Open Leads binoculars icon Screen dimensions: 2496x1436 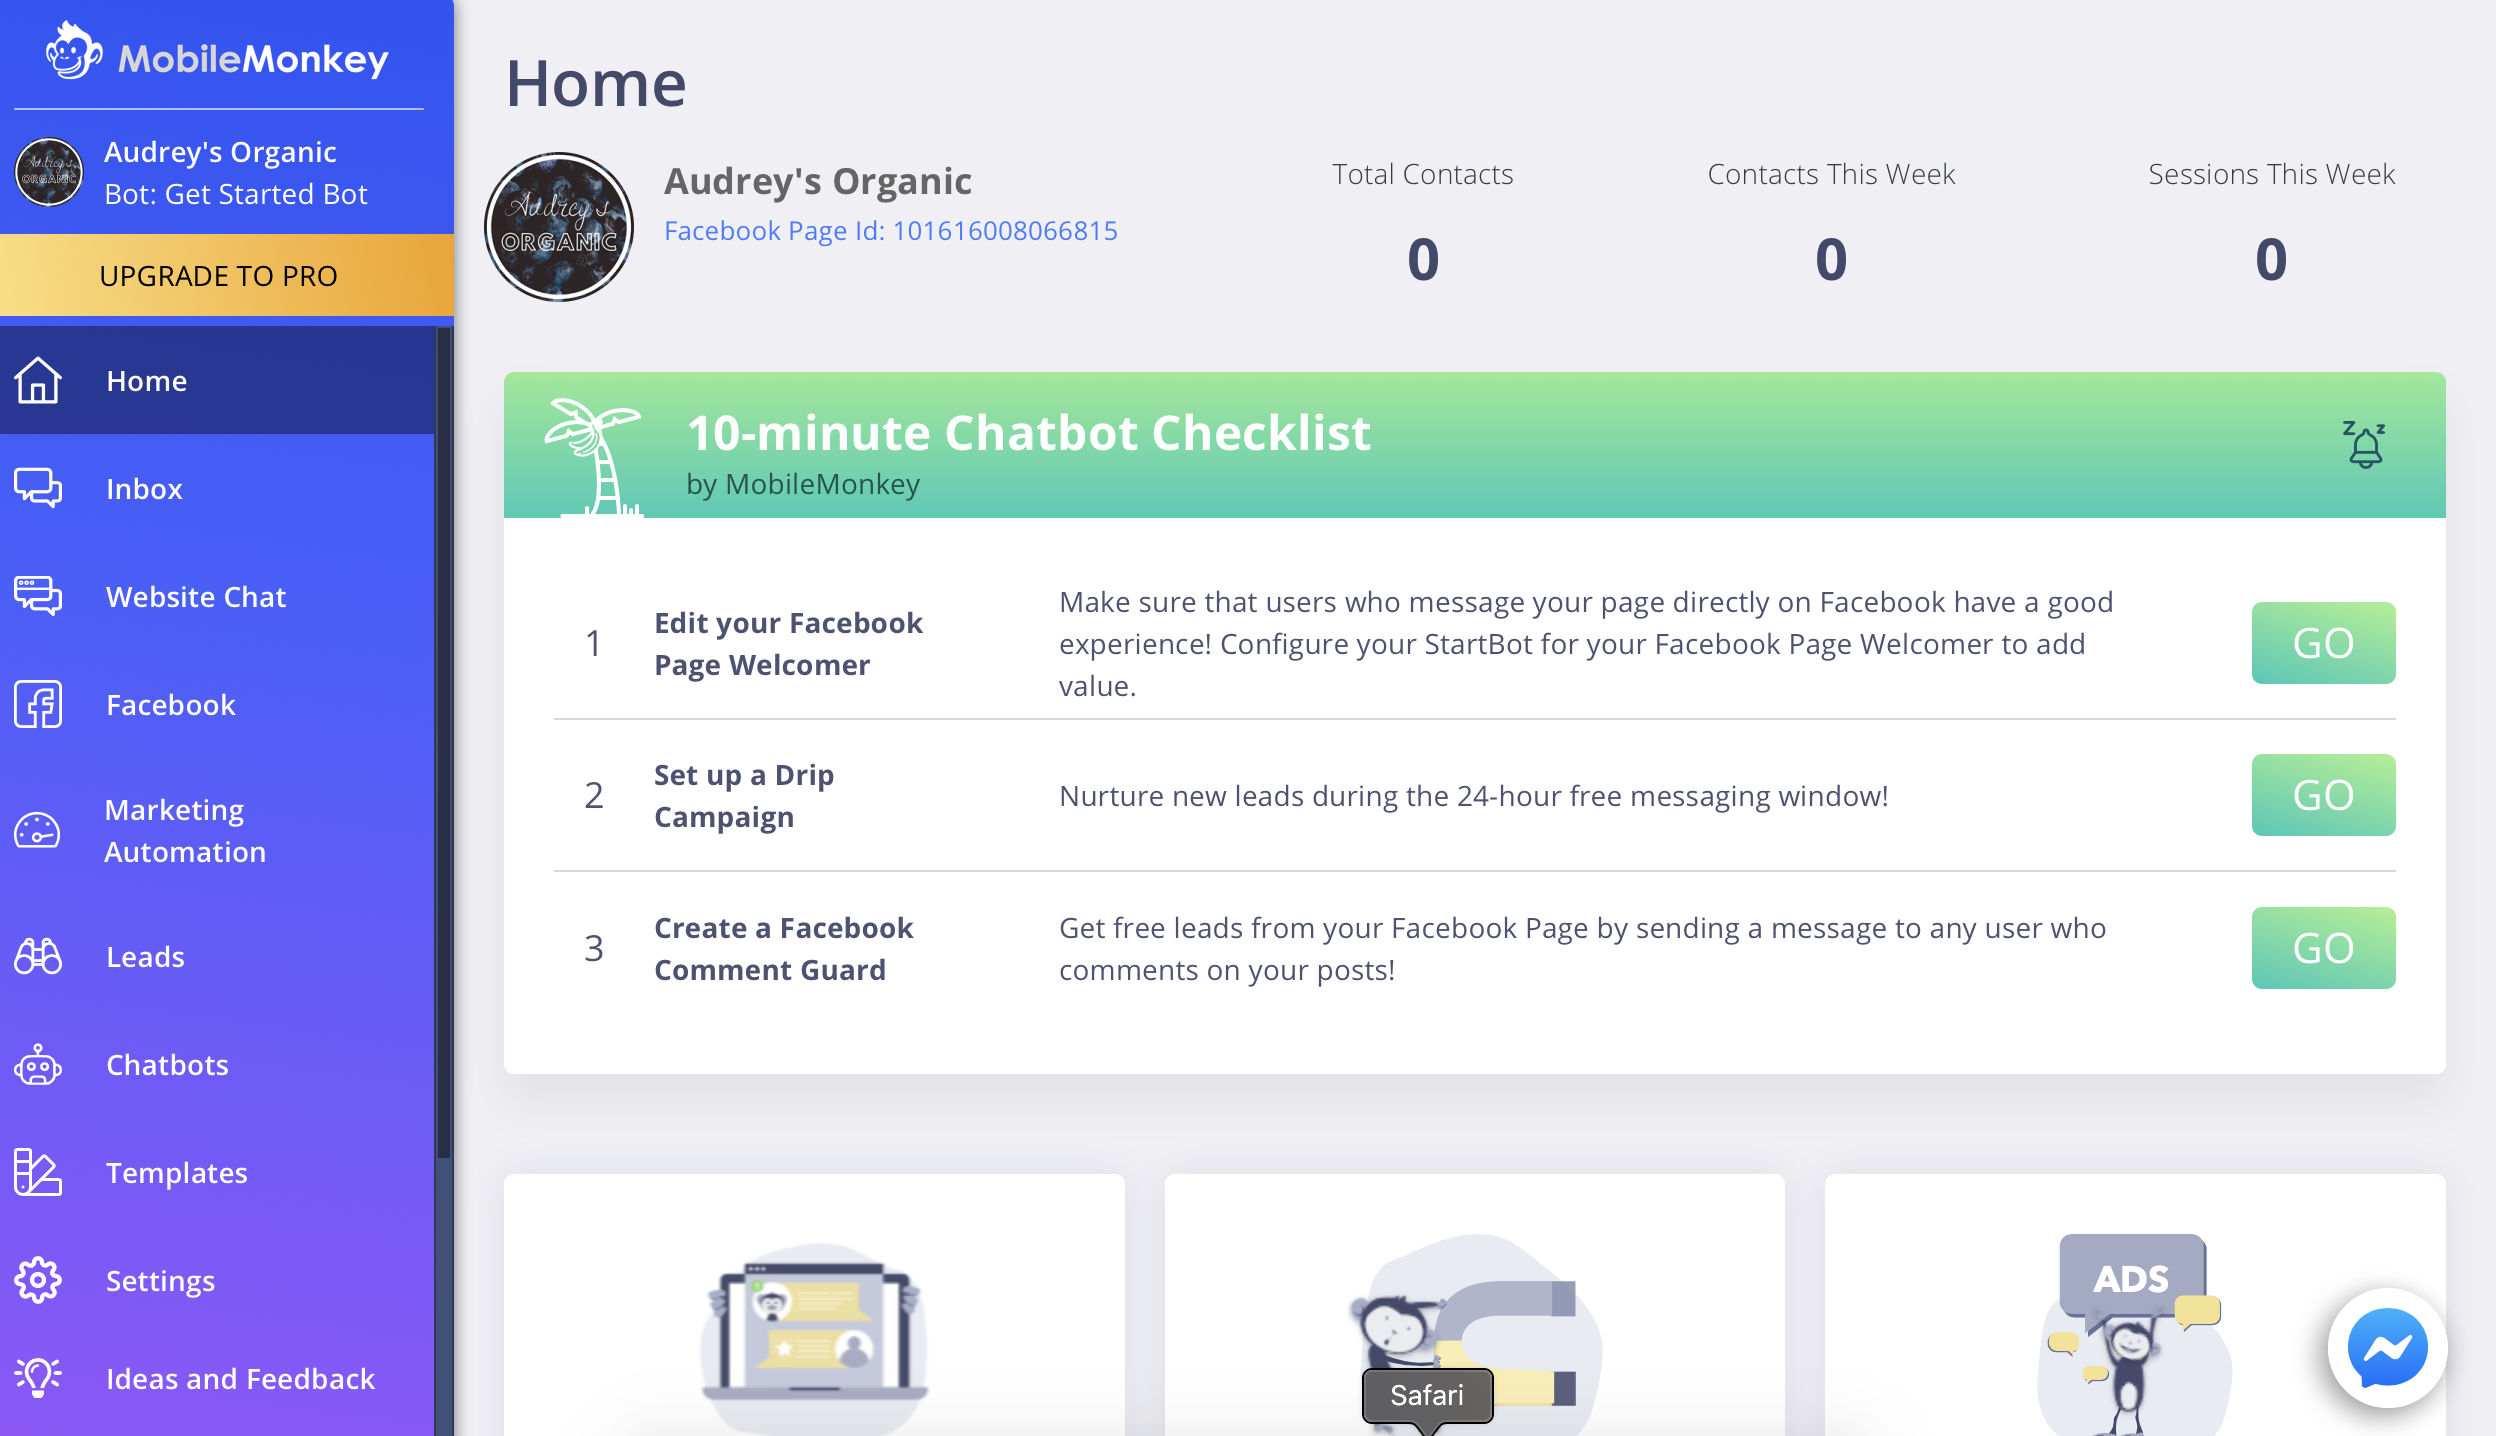click(x=38, y=957)
